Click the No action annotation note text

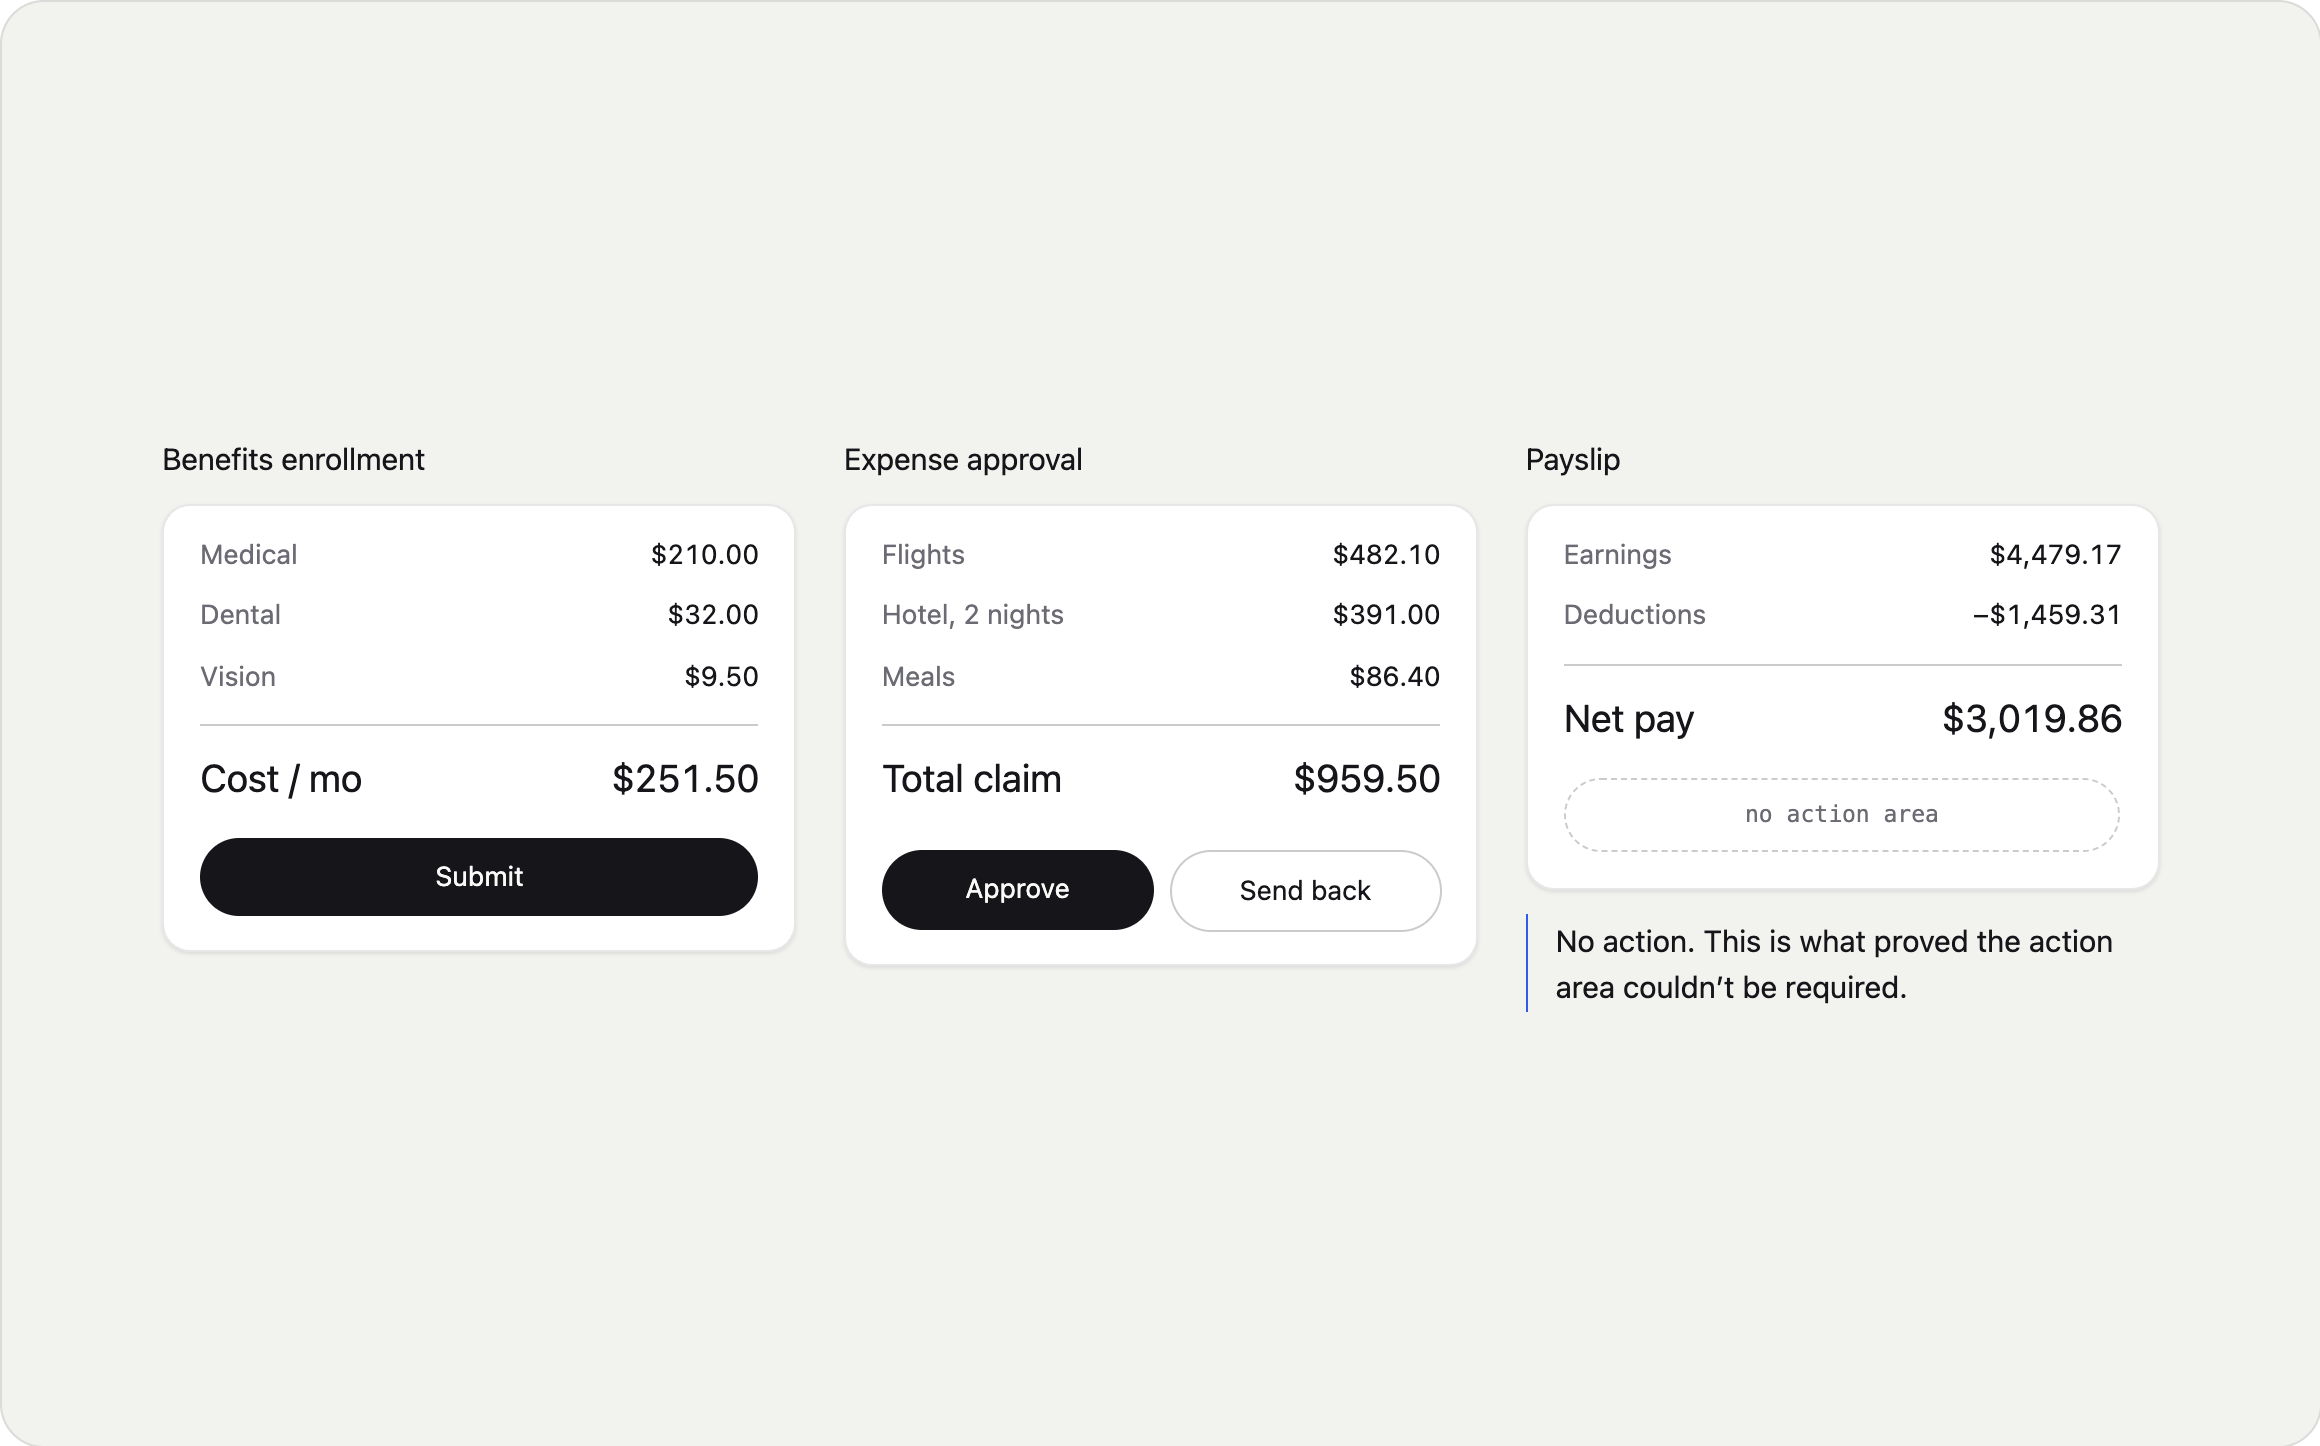click(x=1834, y=964)
